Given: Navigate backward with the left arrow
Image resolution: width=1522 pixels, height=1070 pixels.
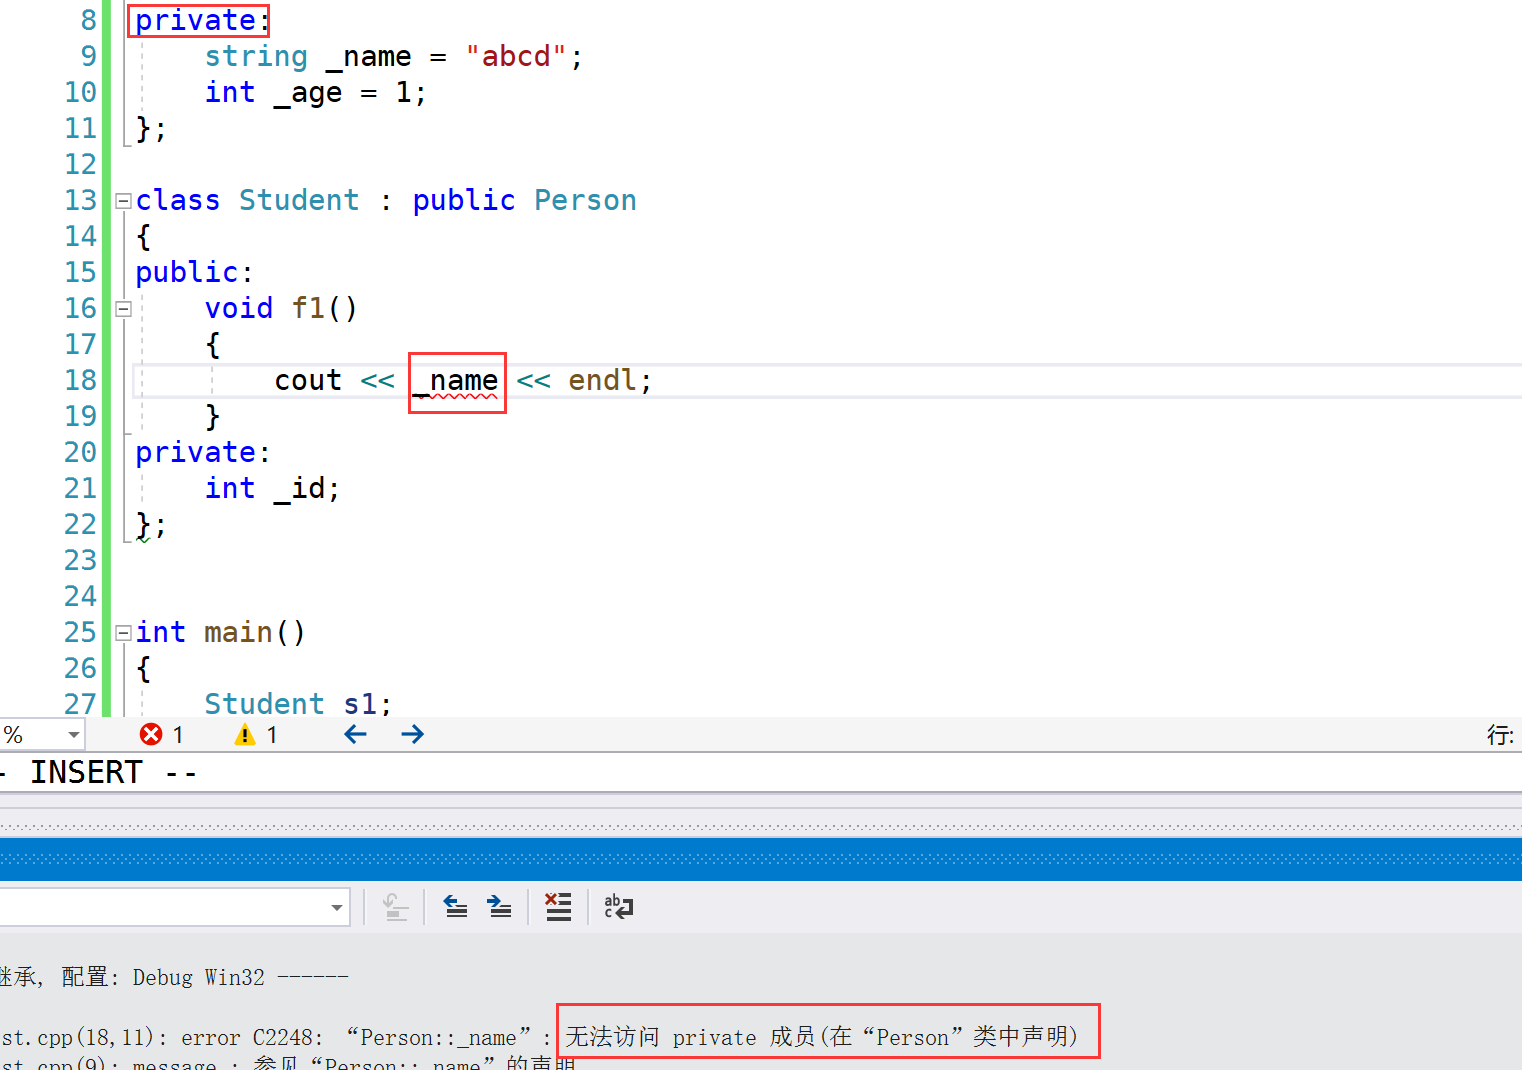Looking at the screenshot, I should point(355,735).
